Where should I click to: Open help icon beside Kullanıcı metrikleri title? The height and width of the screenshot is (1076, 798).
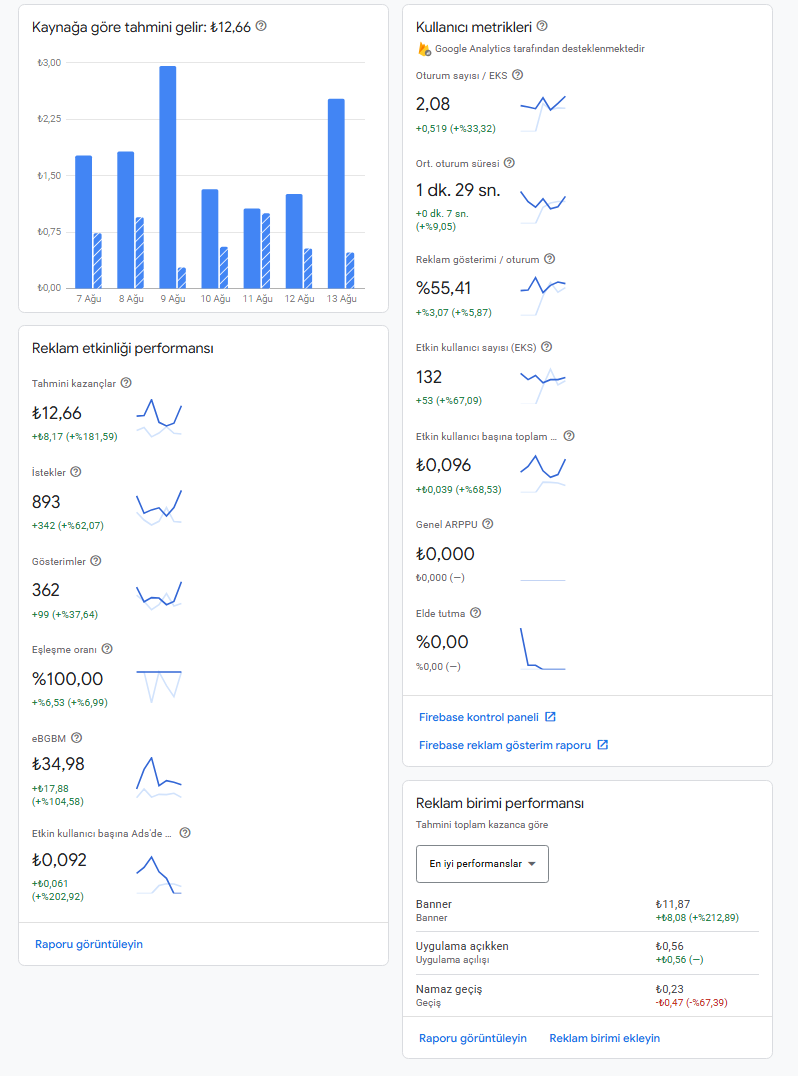542,26
